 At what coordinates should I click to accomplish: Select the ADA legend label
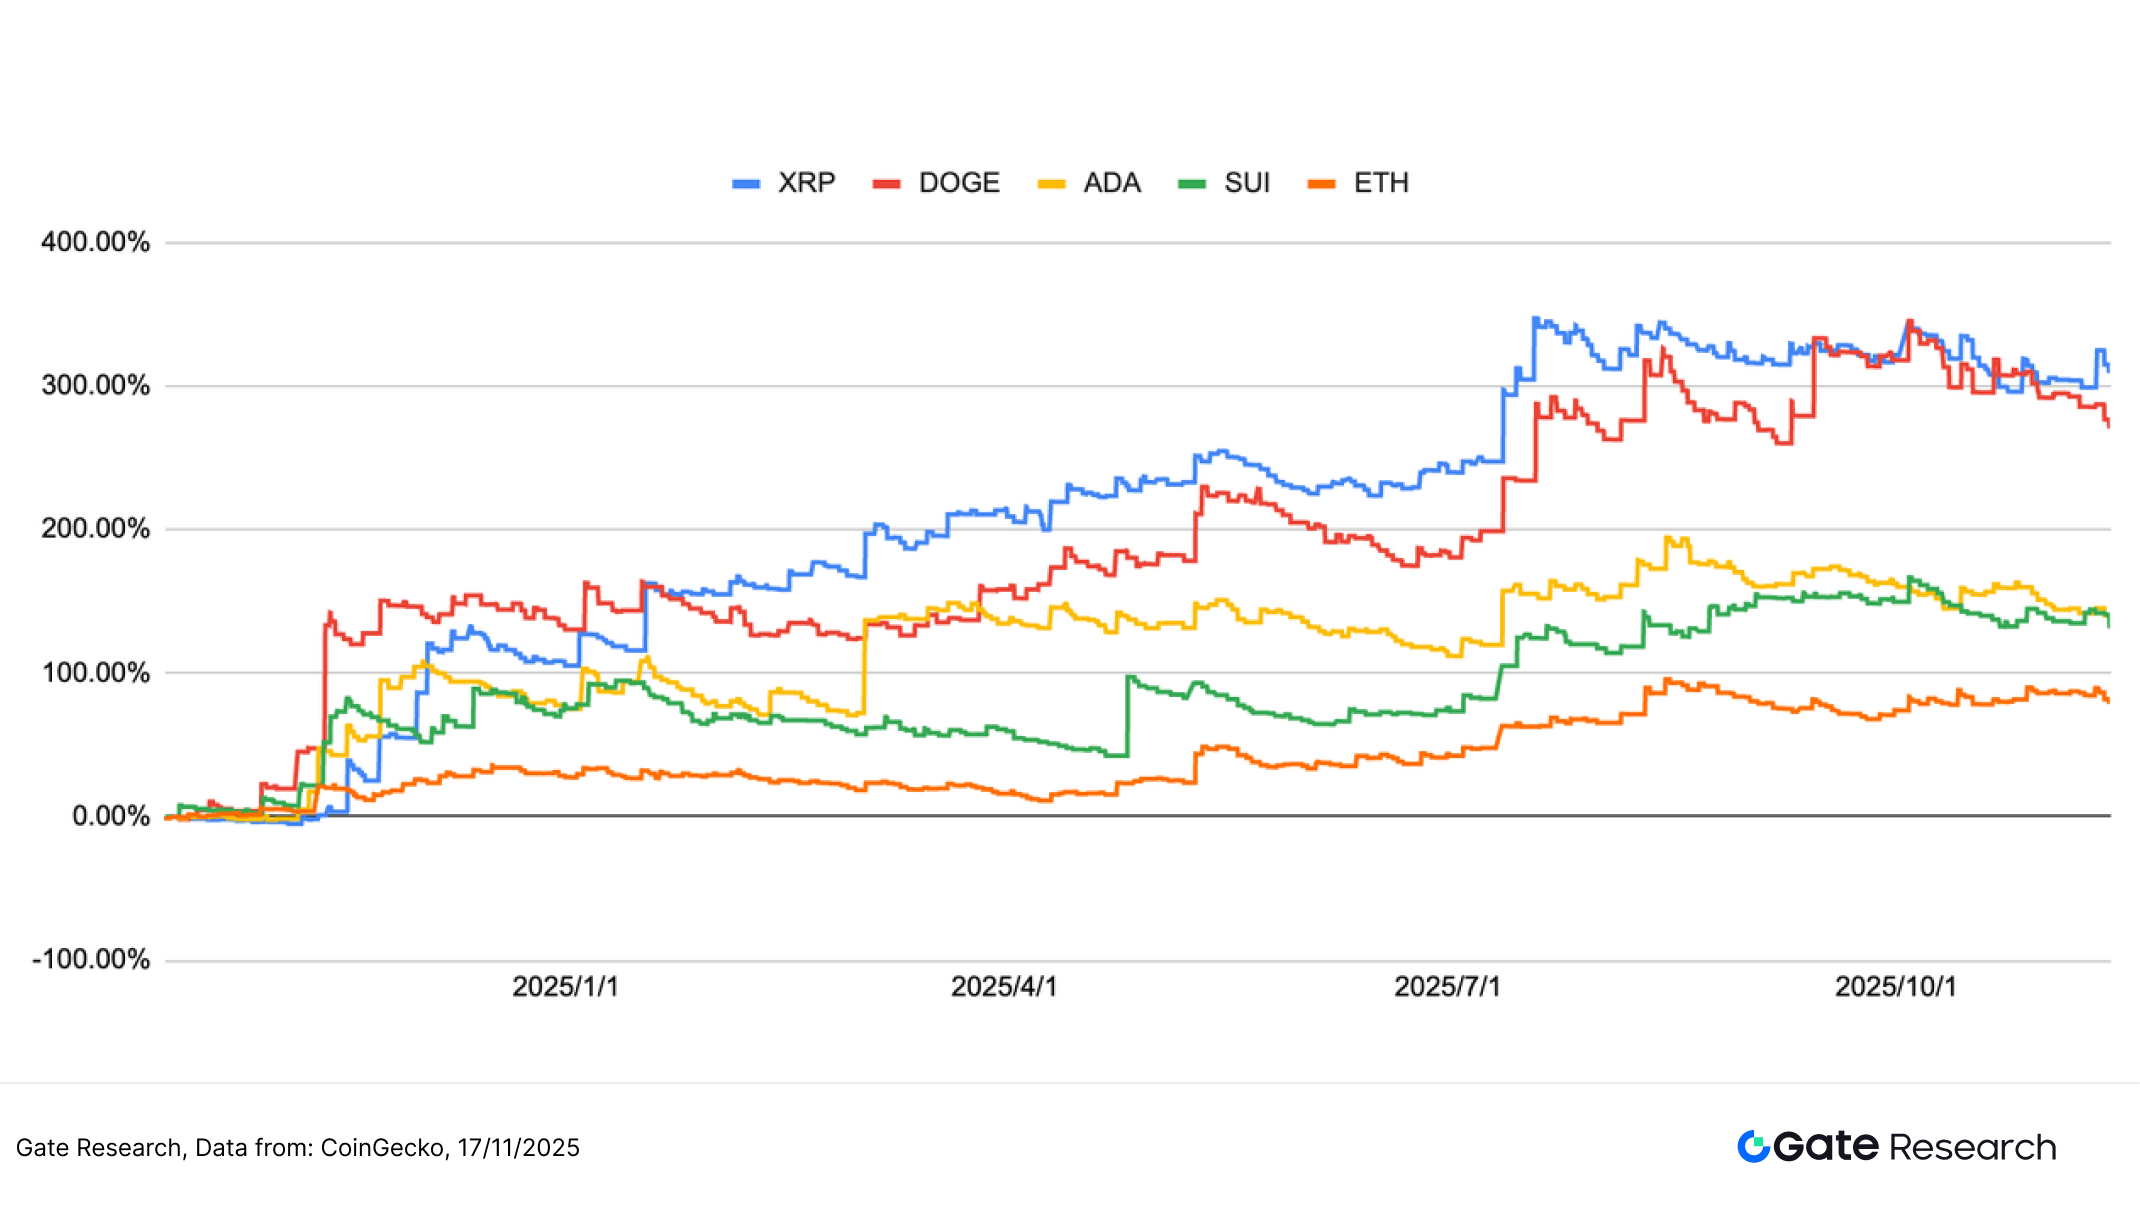pos(1112,183)
